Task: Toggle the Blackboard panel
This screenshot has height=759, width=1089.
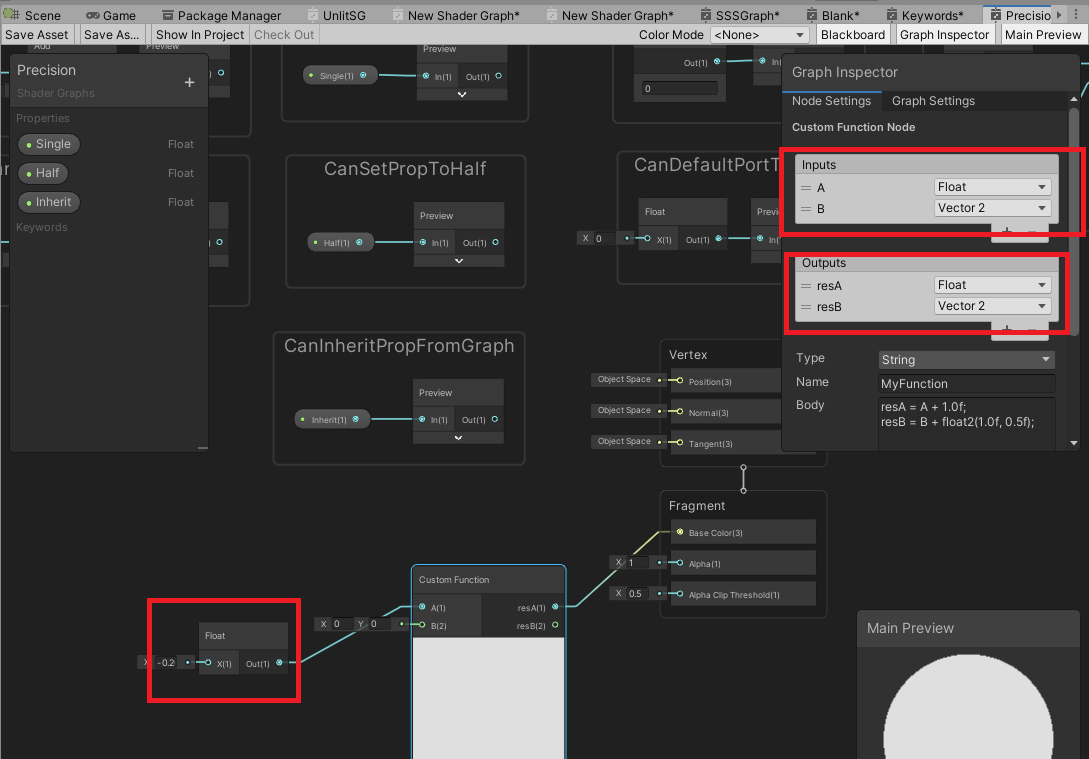Action: point(853,35)
